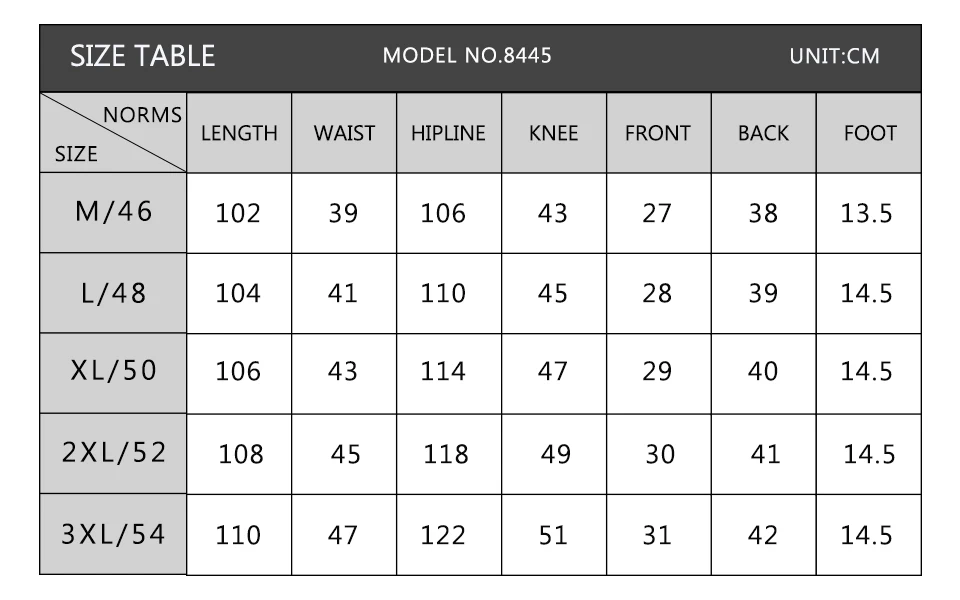Click knee value 49 for 2XL/52
This screenshot has width=960, height=600.
click(x=555, y=454)
